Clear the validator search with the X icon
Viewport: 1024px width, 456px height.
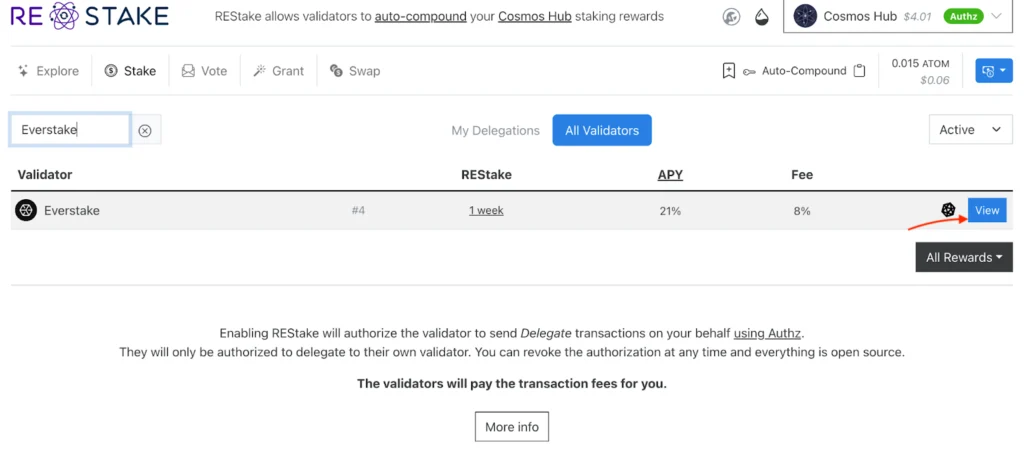(x=145, y=130)
